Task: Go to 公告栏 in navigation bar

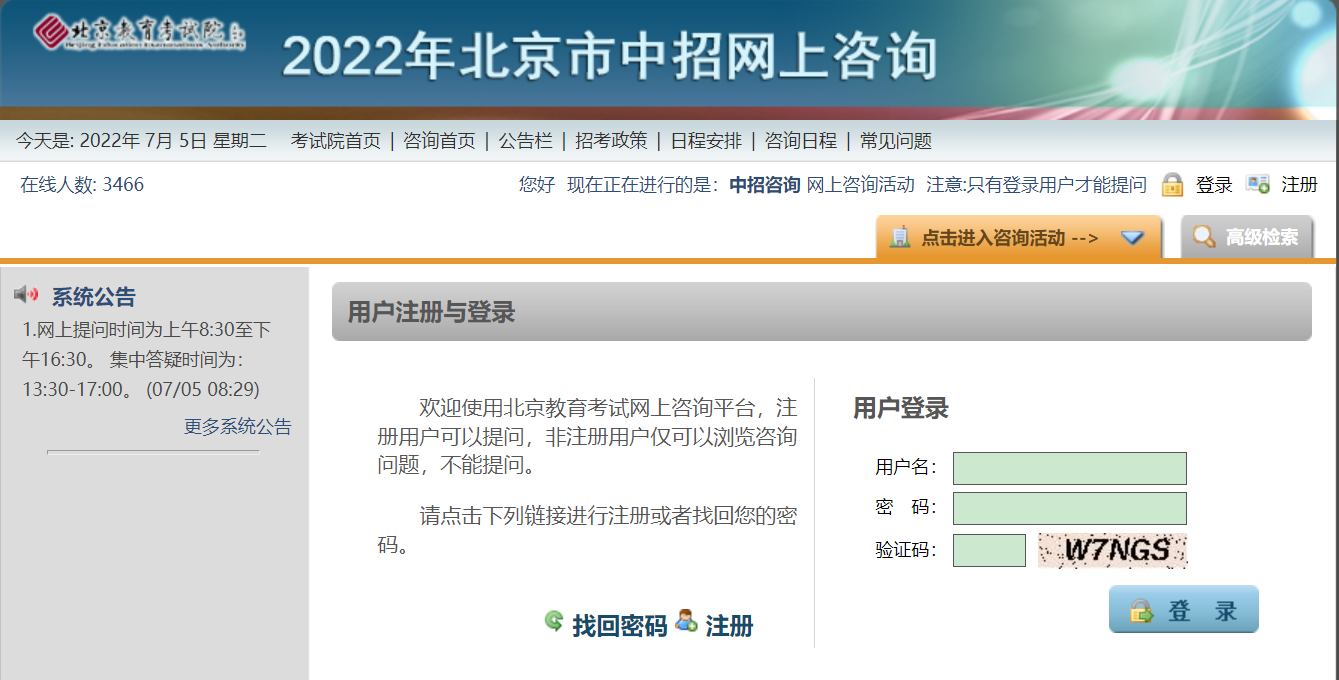Action: 525,141
